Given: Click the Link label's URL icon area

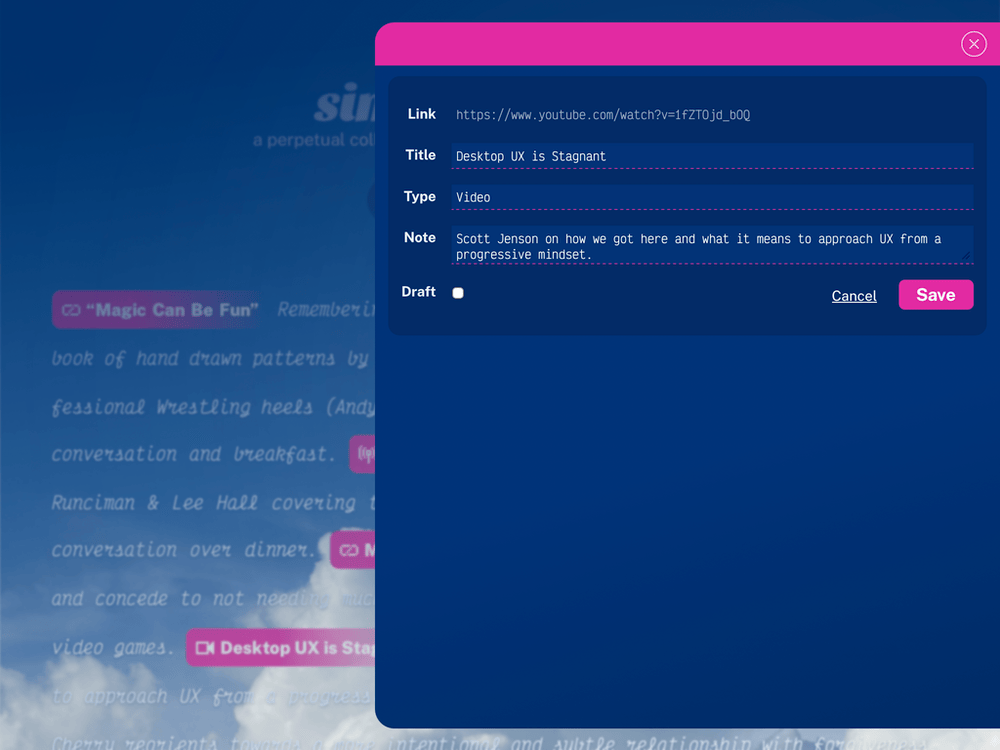Looking at the screenshot, I should point(421,114).
